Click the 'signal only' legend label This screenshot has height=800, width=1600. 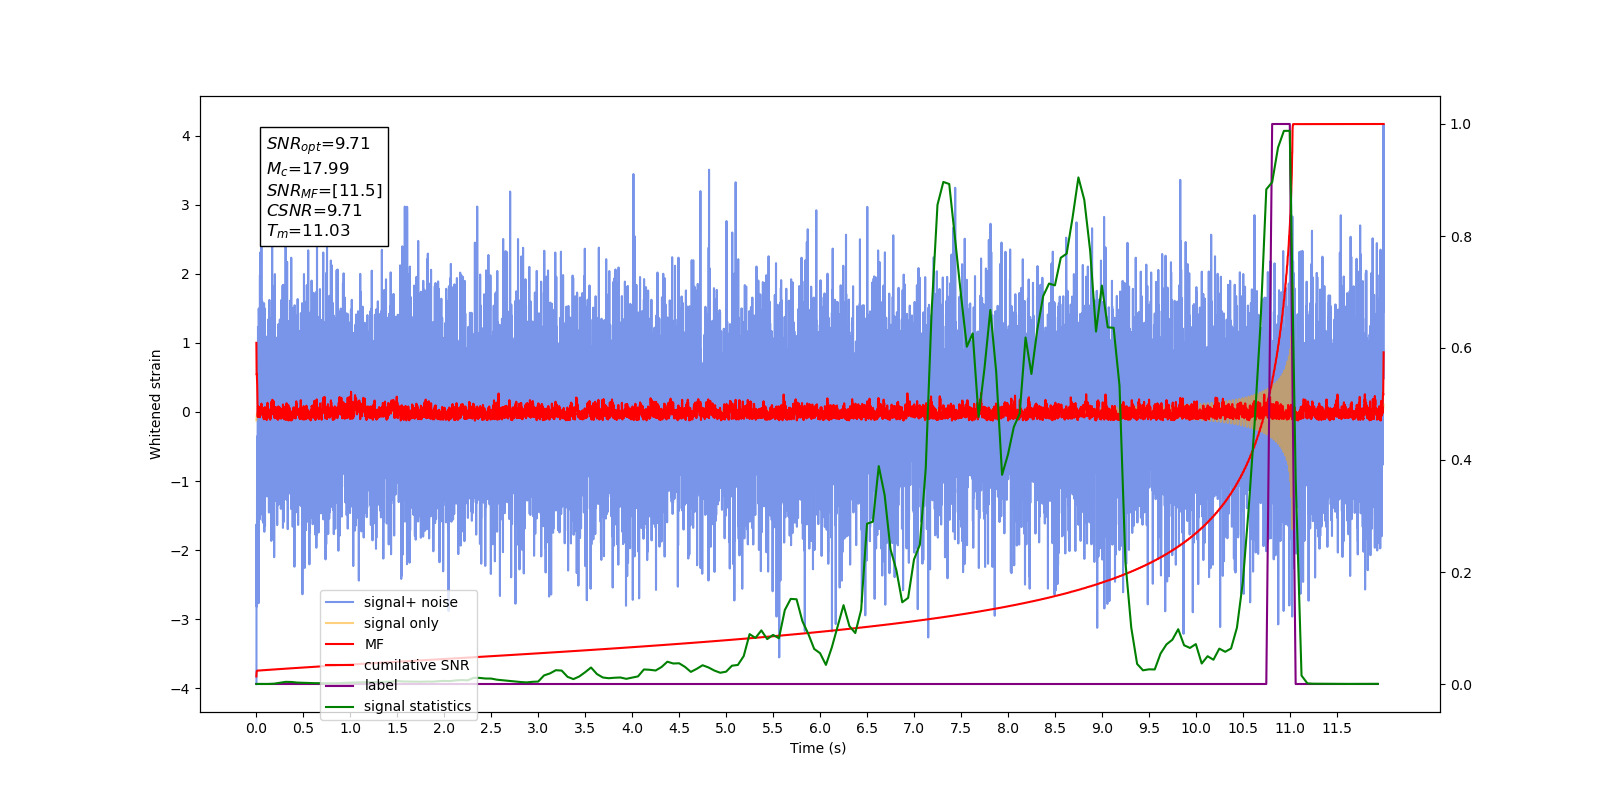tap(401, 623)
